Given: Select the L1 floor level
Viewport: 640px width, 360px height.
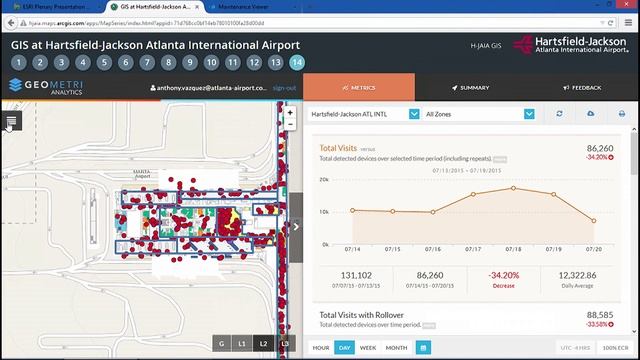Looking at the screenshot, I should pos(242,344).
